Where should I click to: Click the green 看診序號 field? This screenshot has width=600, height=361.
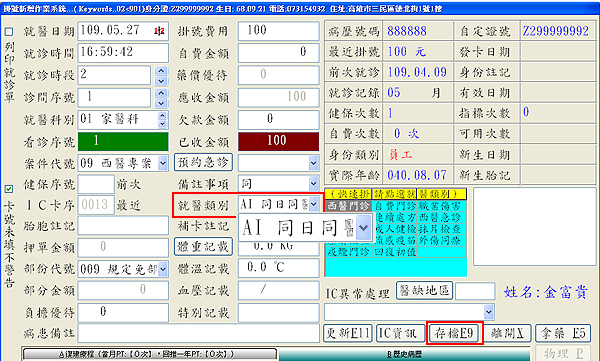click(x=123, y=141)
